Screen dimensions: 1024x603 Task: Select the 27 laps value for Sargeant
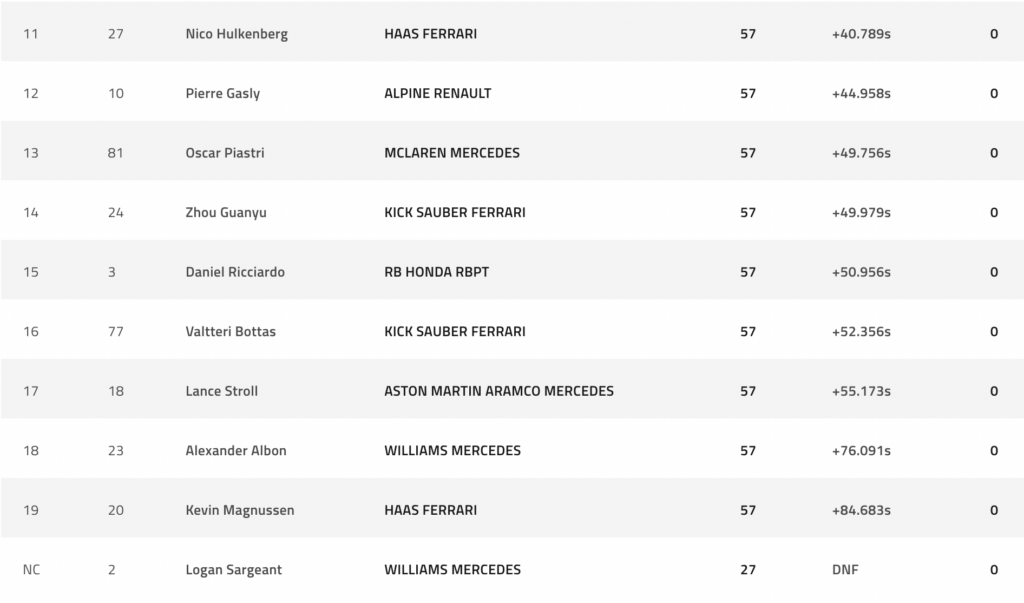[x=748, y=570]
